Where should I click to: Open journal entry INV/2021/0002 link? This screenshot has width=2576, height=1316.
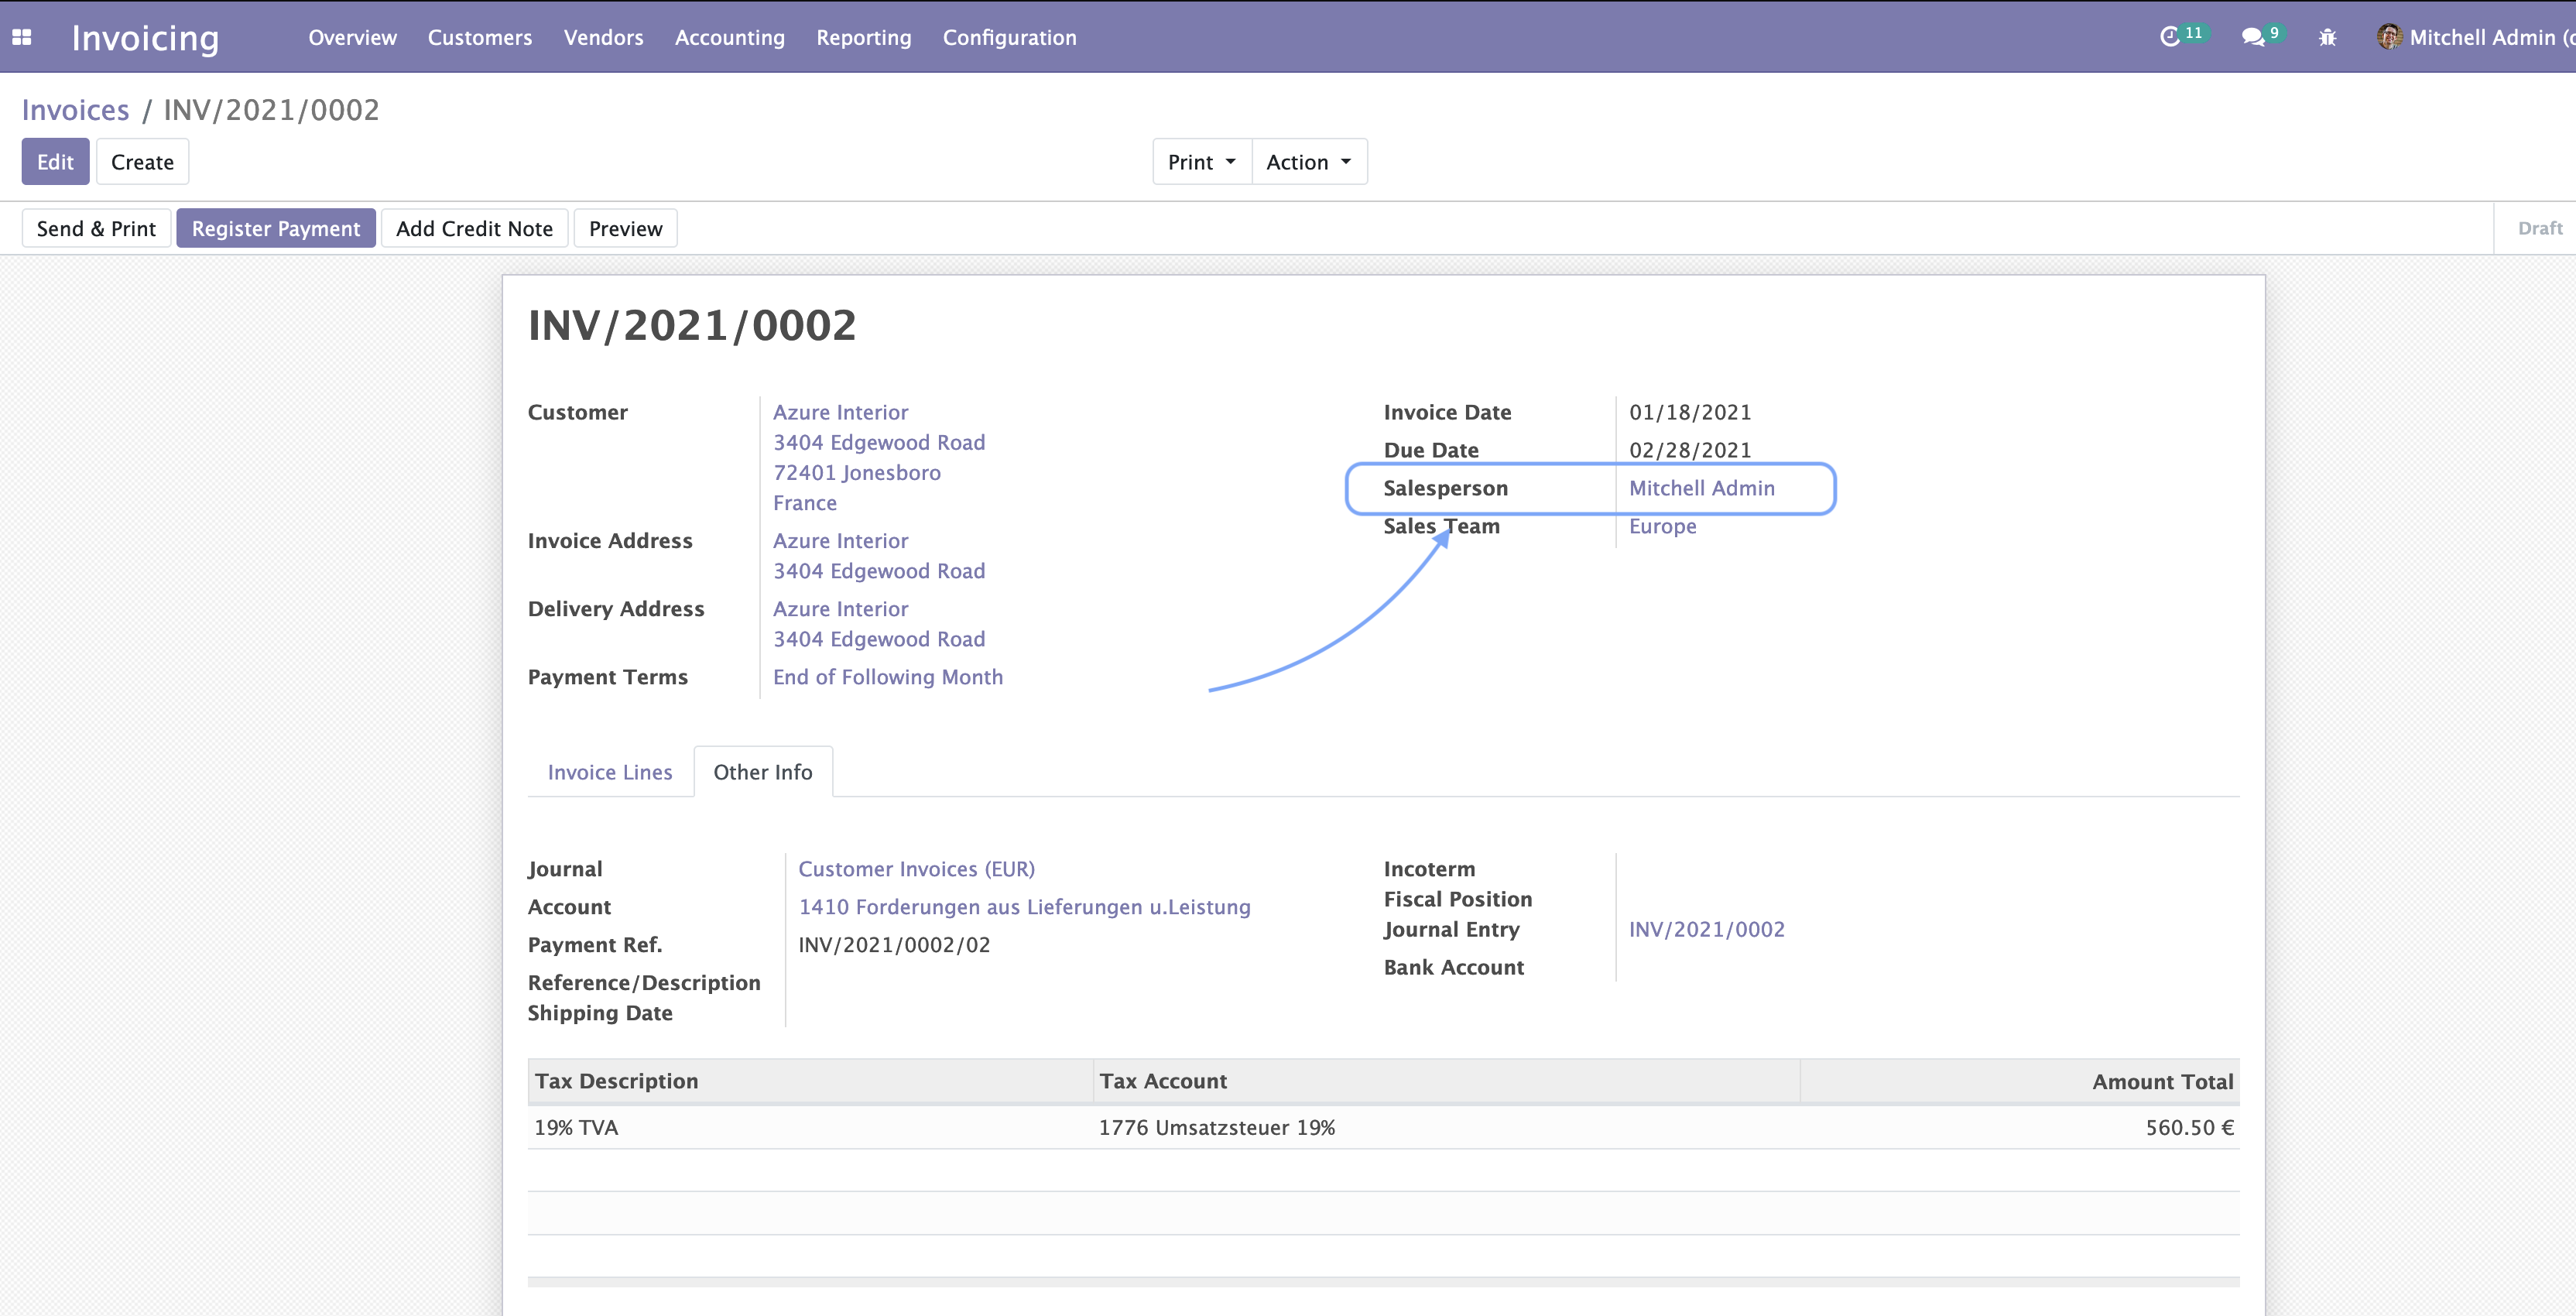click(x=1706, y=929)
